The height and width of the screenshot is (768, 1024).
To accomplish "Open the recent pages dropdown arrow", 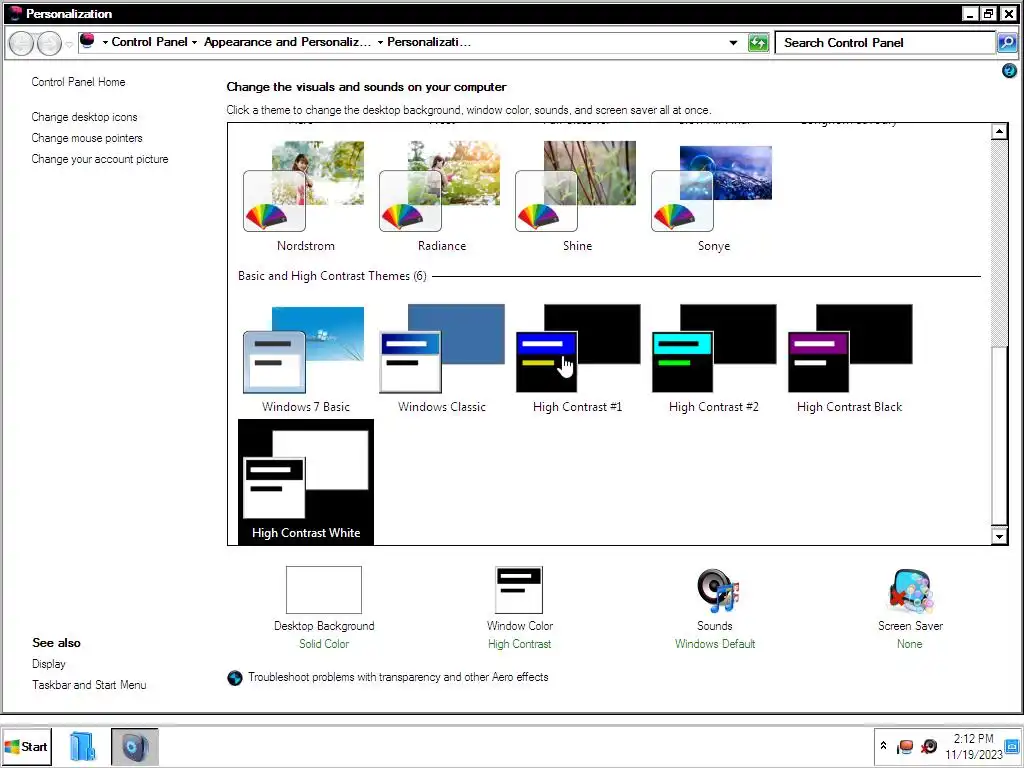I will (69, 44).
